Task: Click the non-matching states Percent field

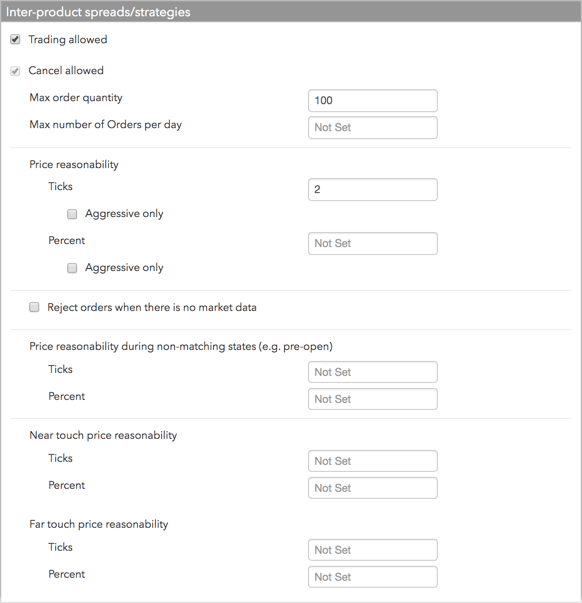Action: pos(373,399)
